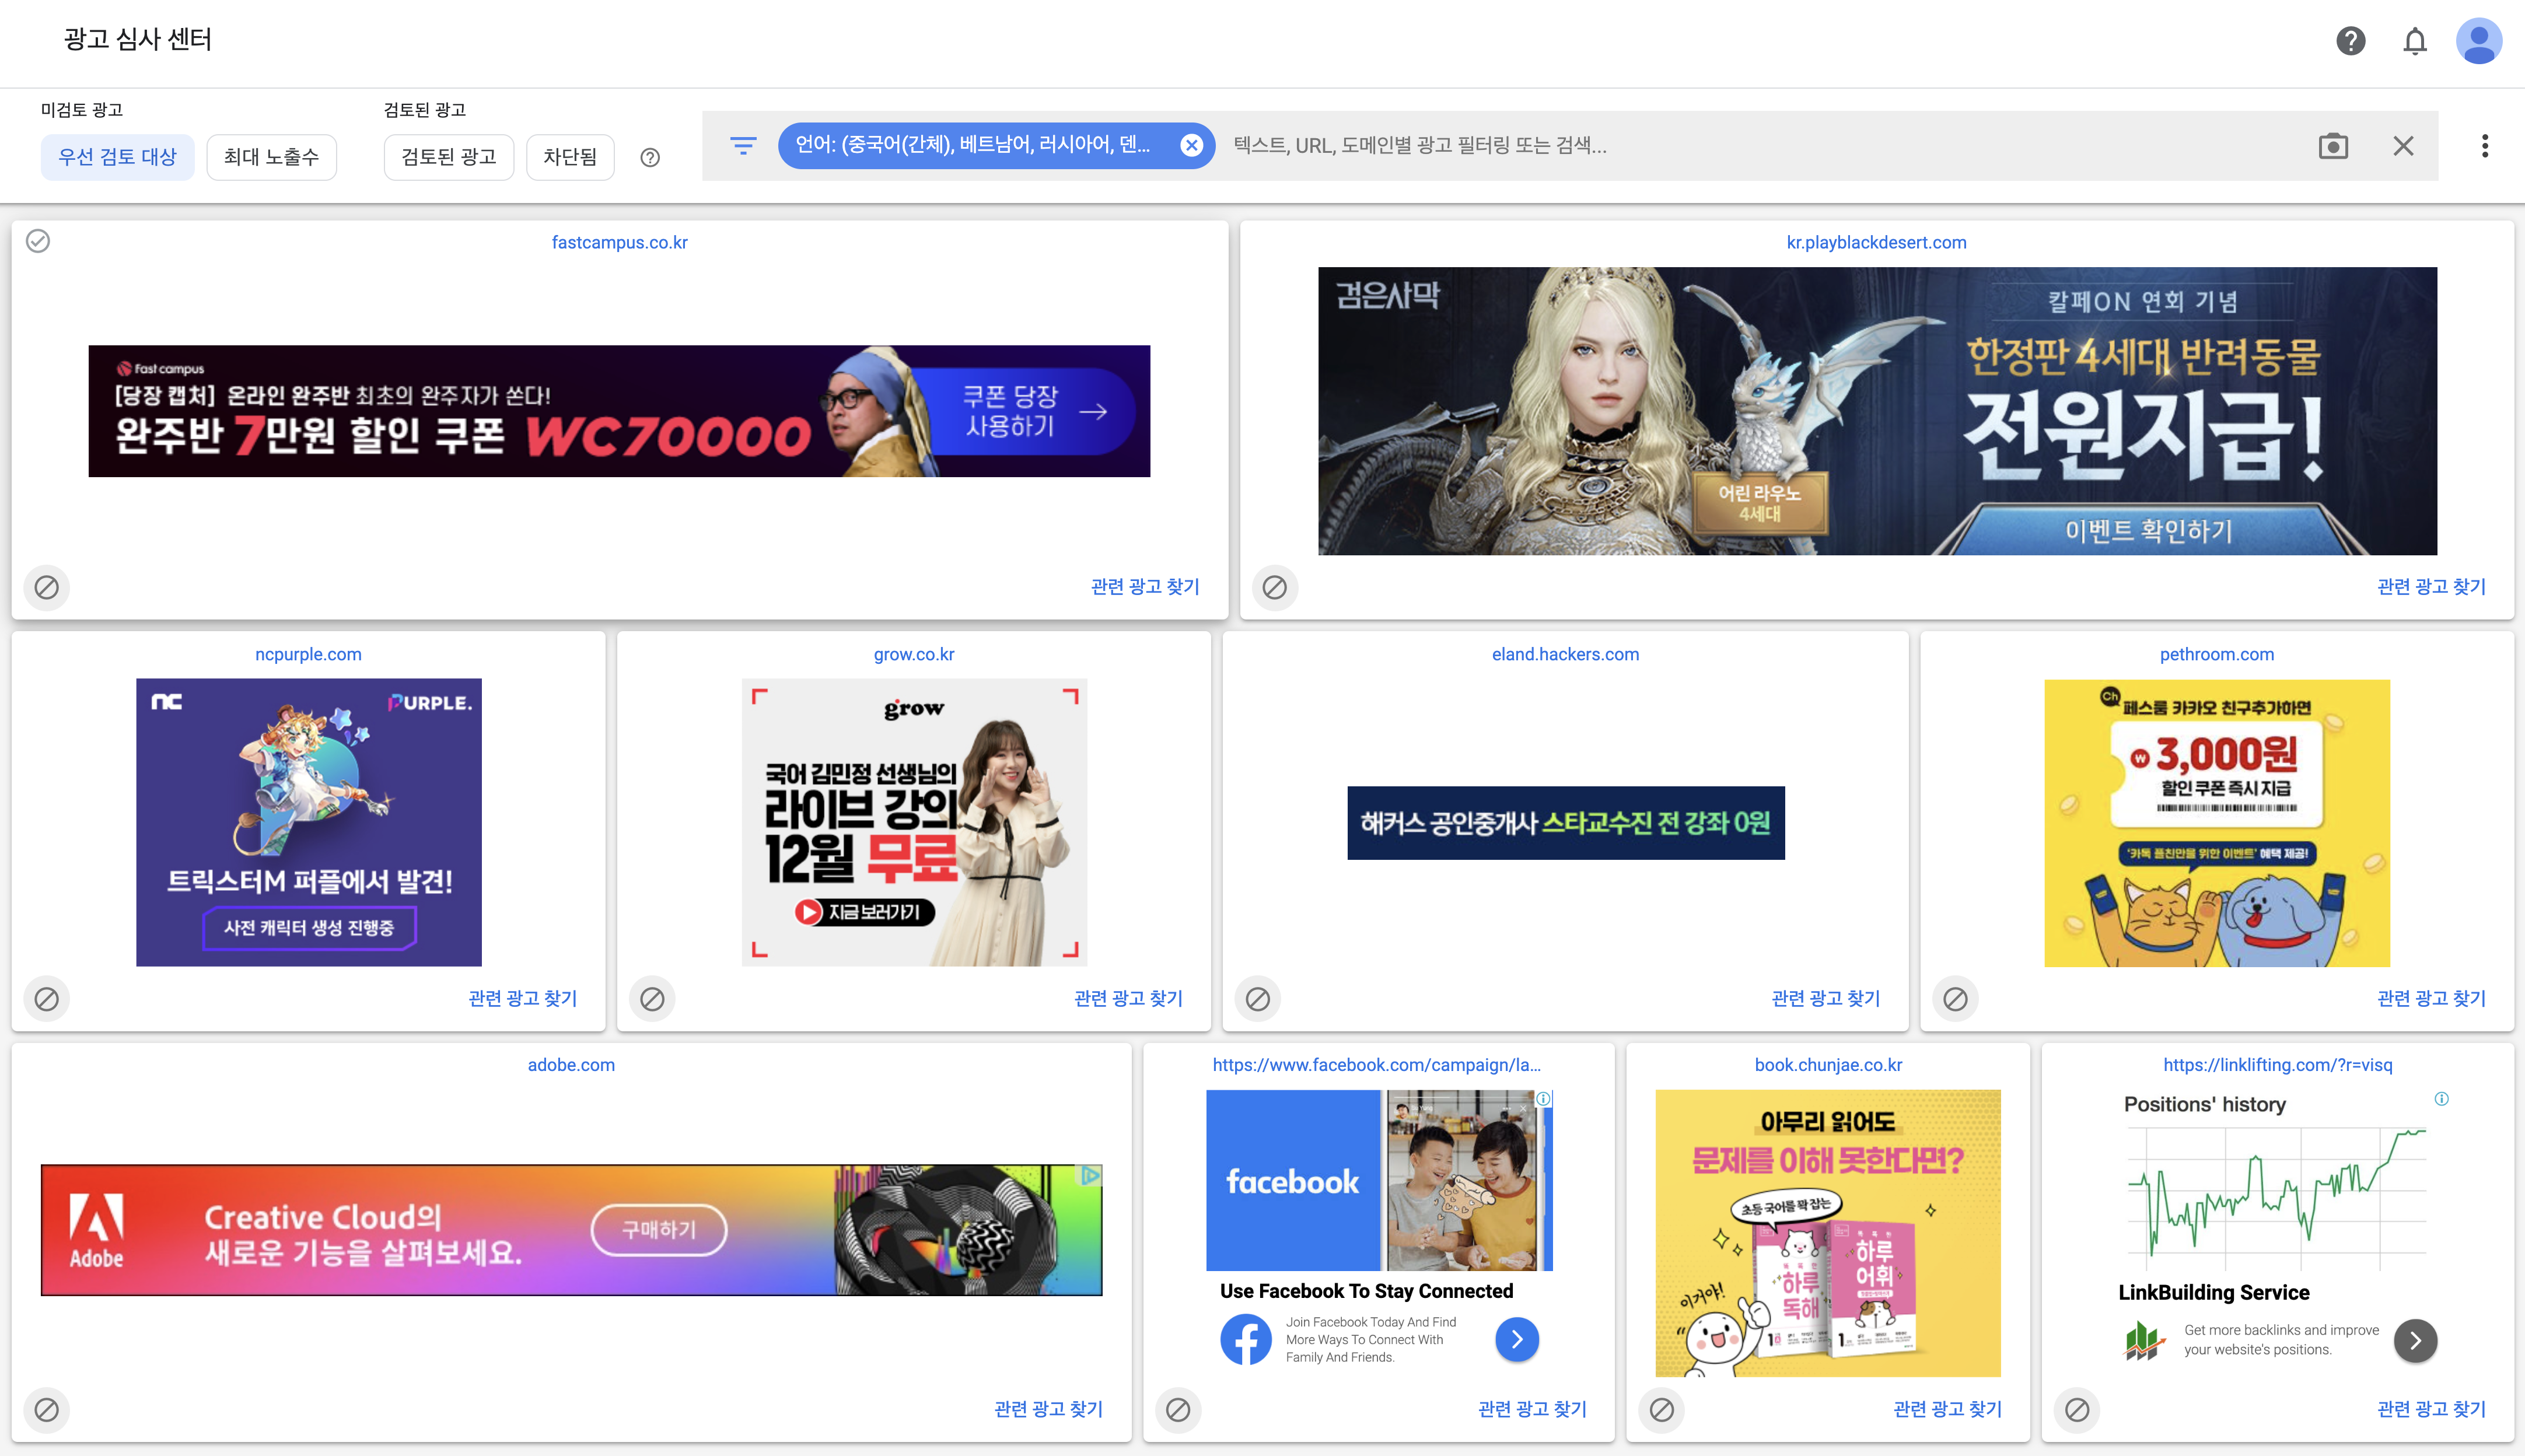
Task: Expand the language filter chip
Action: 972,146
